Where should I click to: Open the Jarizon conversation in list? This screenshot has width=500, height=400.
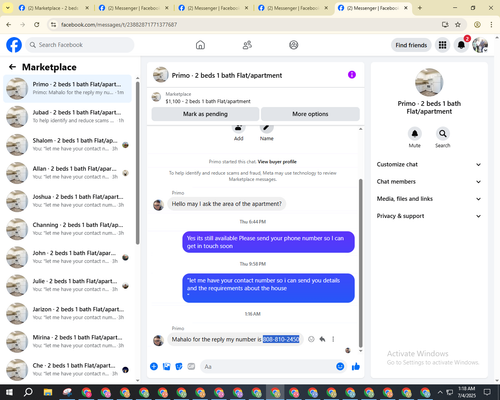point(68,313)
